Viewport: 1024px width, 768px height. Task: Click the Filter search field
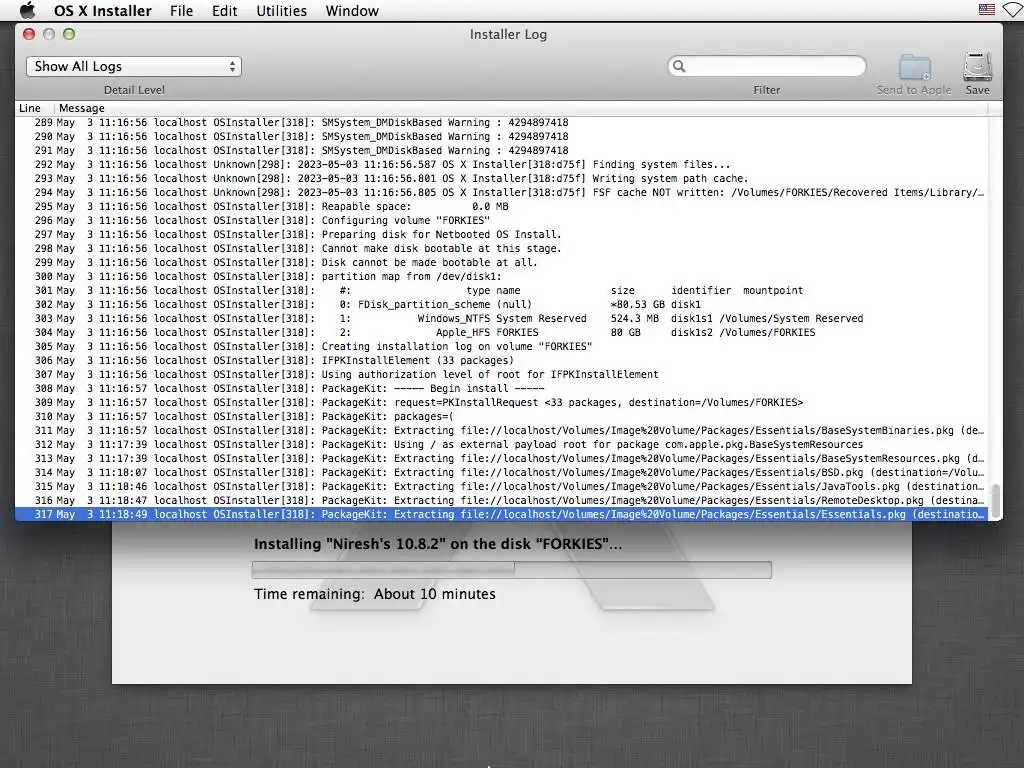[x=767, y=66]
